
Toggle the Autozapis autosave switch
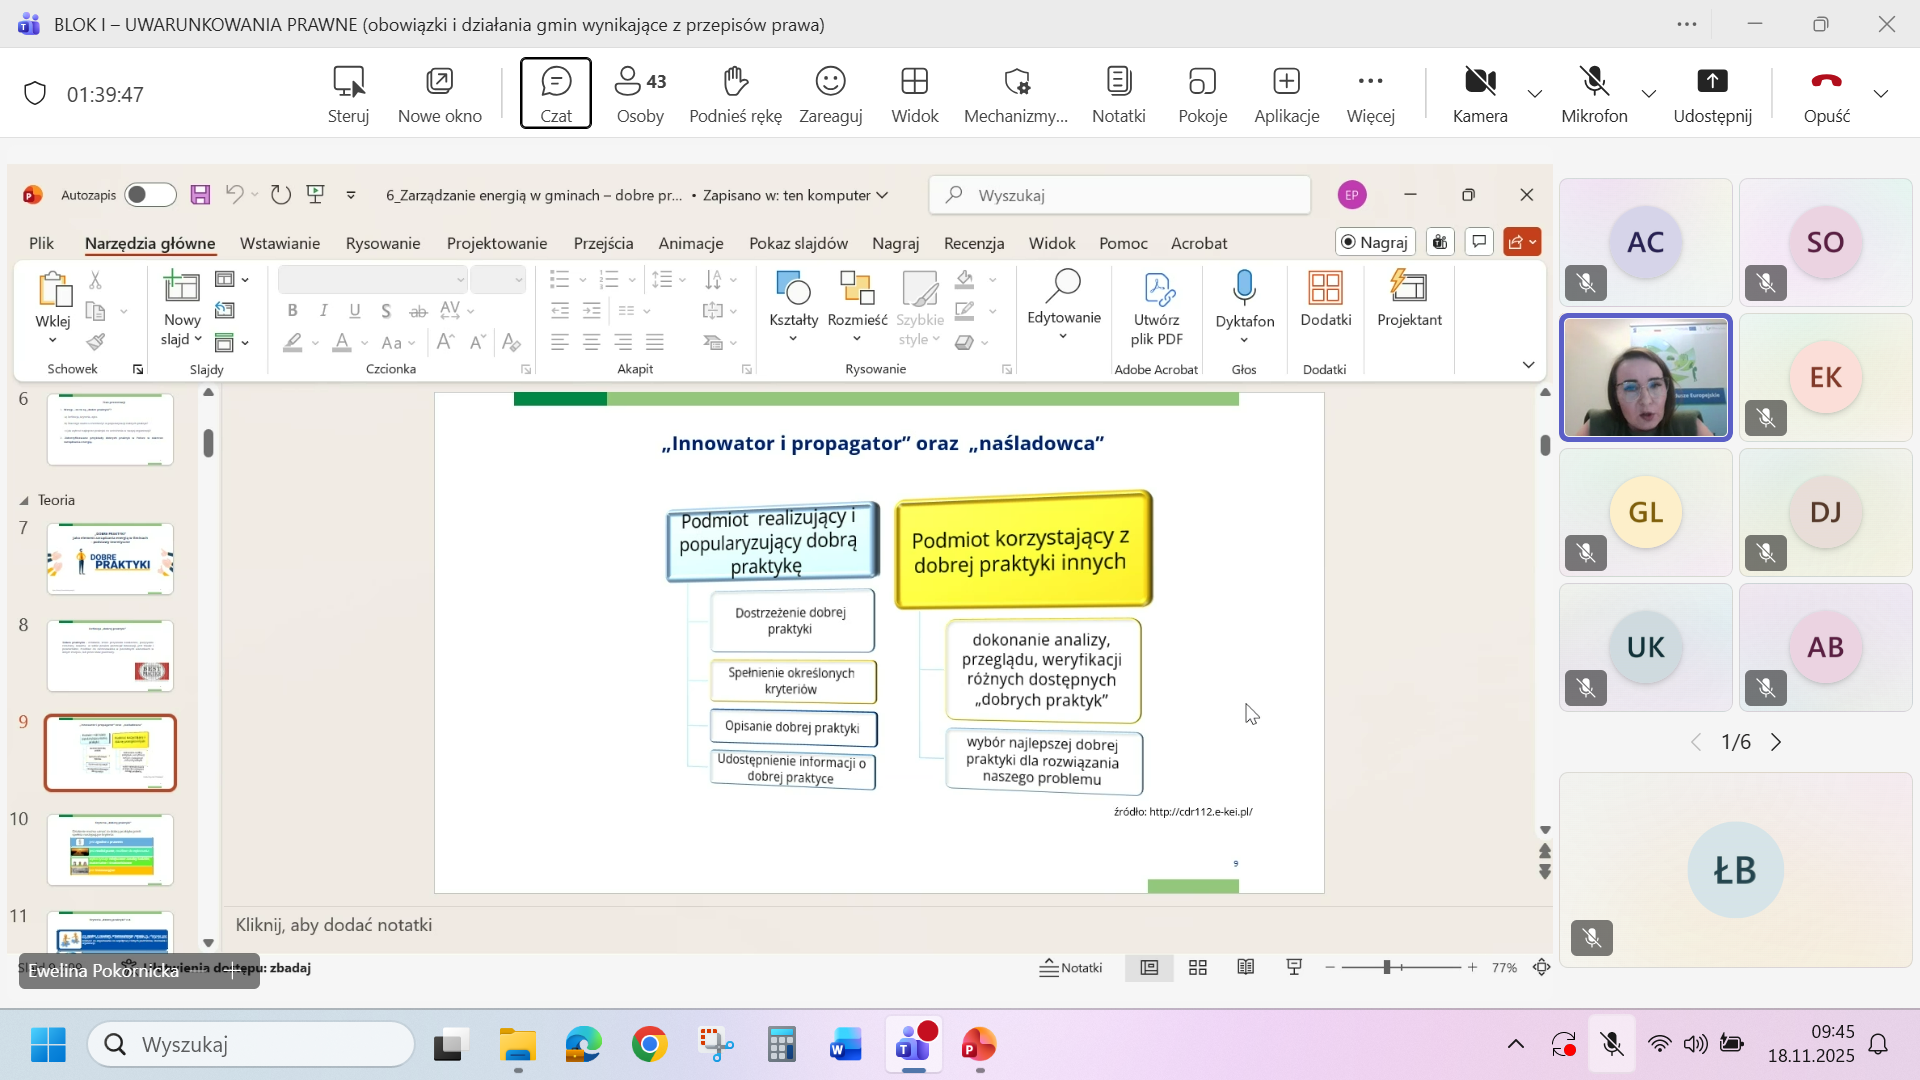150,195
